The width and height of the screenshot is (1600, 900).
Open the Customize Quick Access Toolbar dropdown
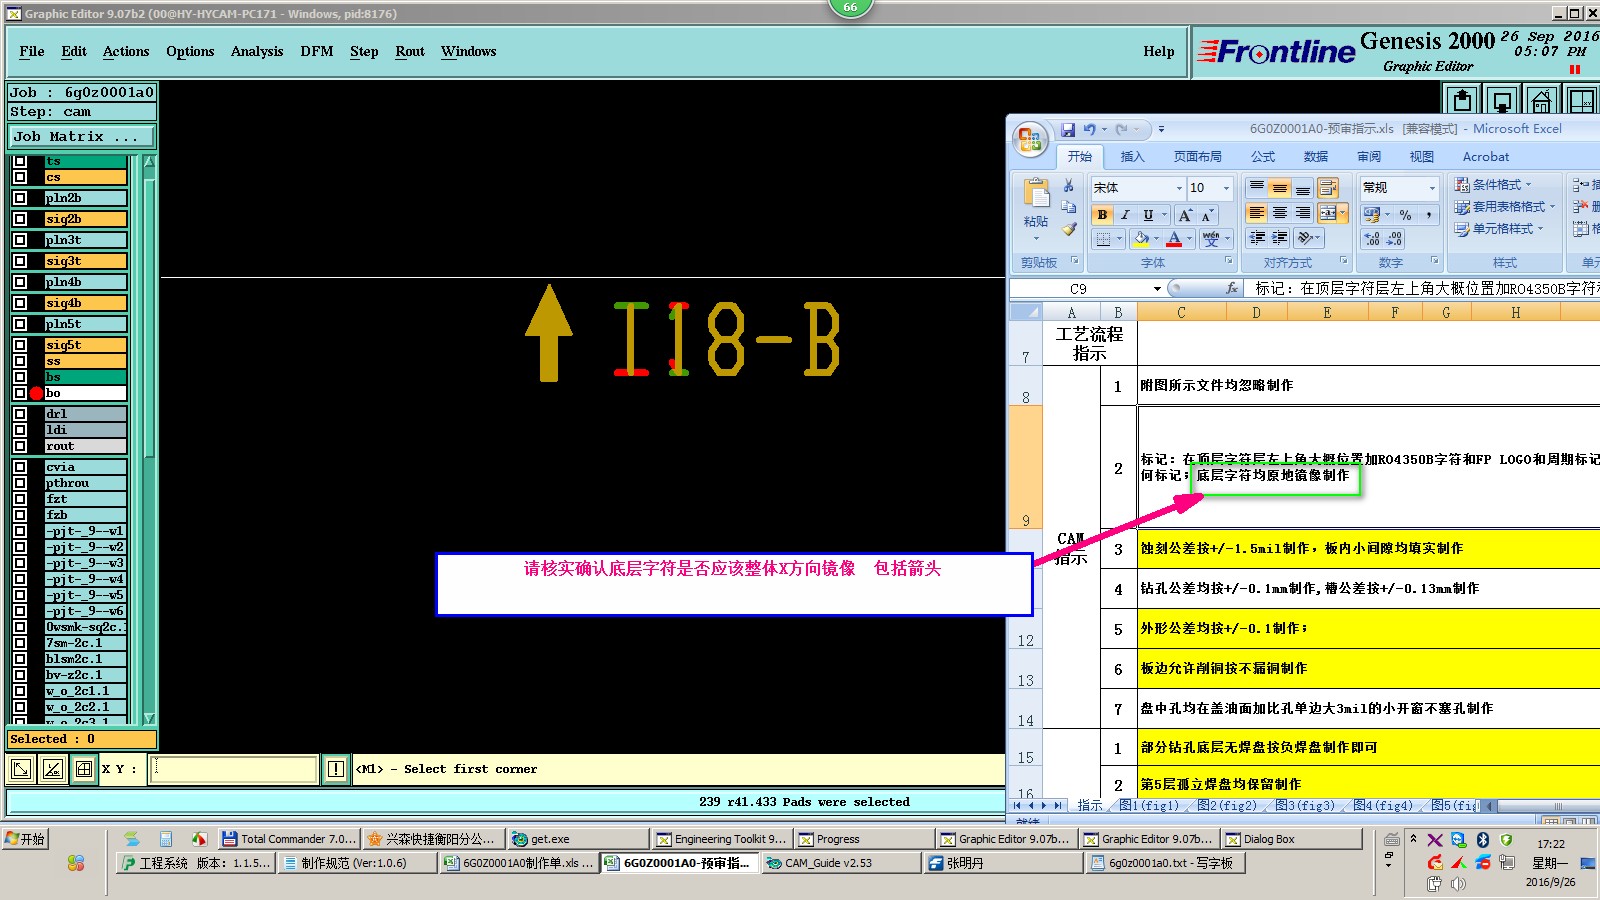point(1161,129)
